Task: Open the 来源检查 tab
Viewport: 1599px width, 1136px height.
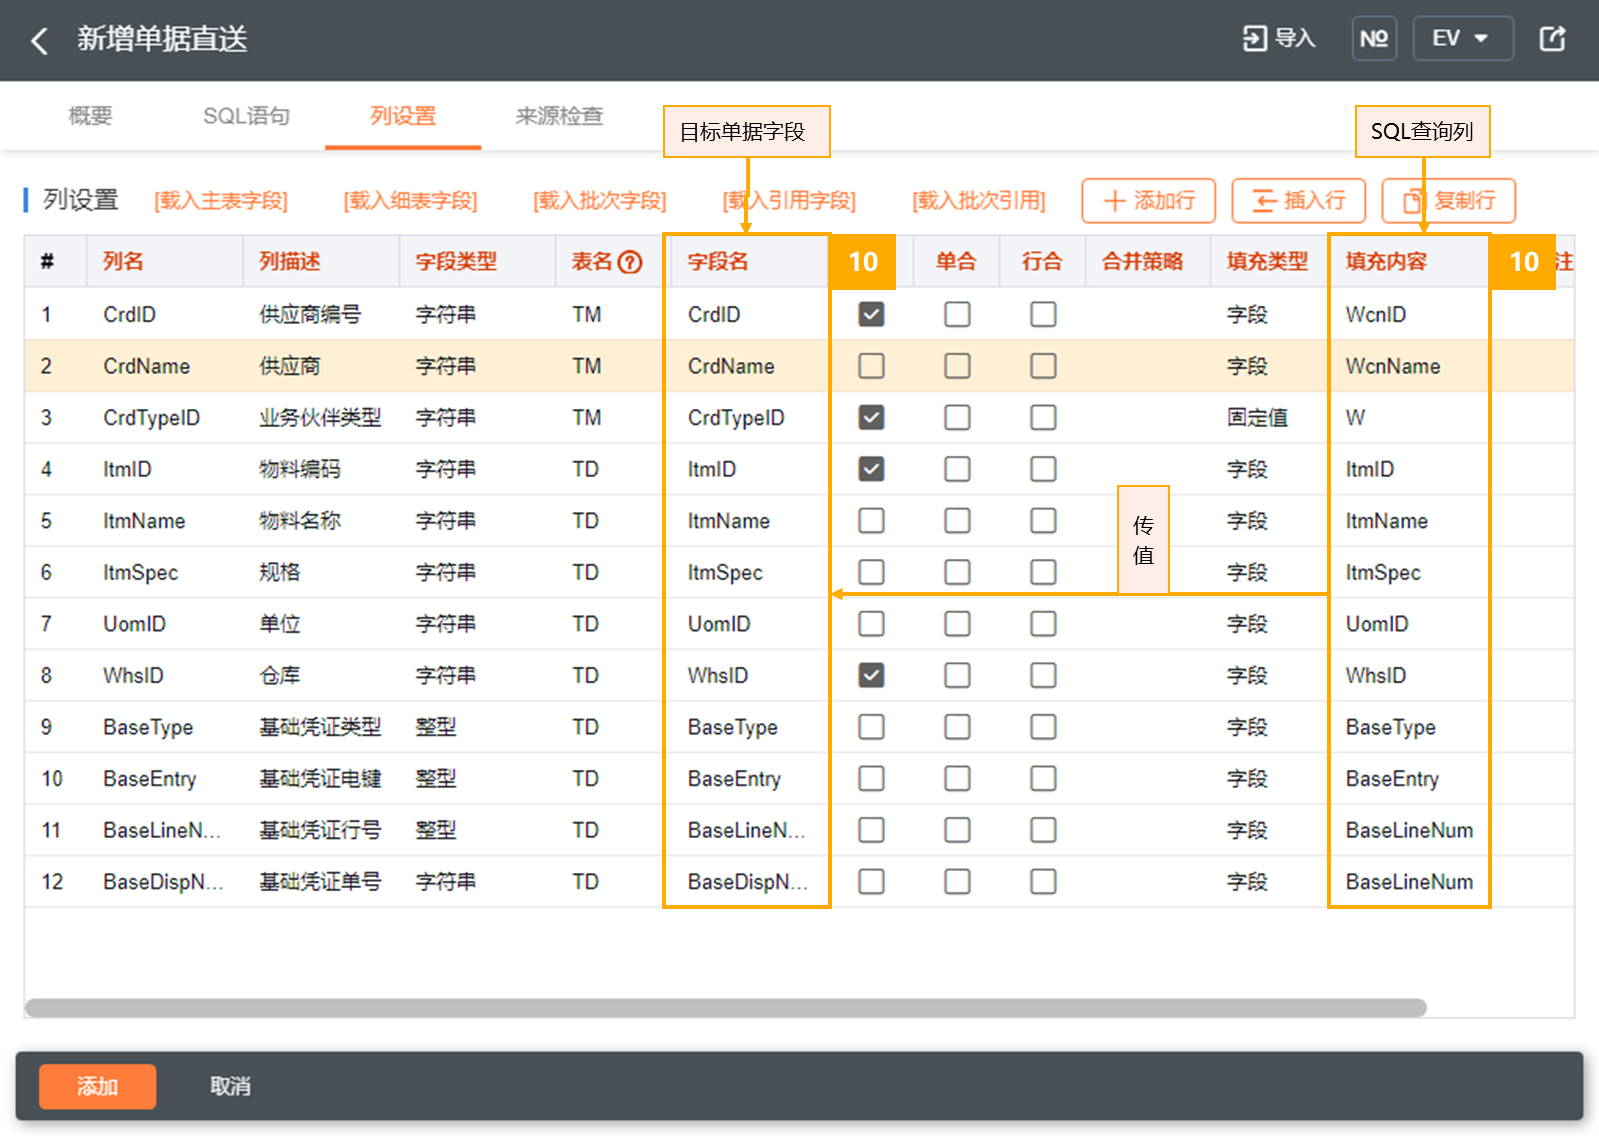Action: [x=559, y=116]
